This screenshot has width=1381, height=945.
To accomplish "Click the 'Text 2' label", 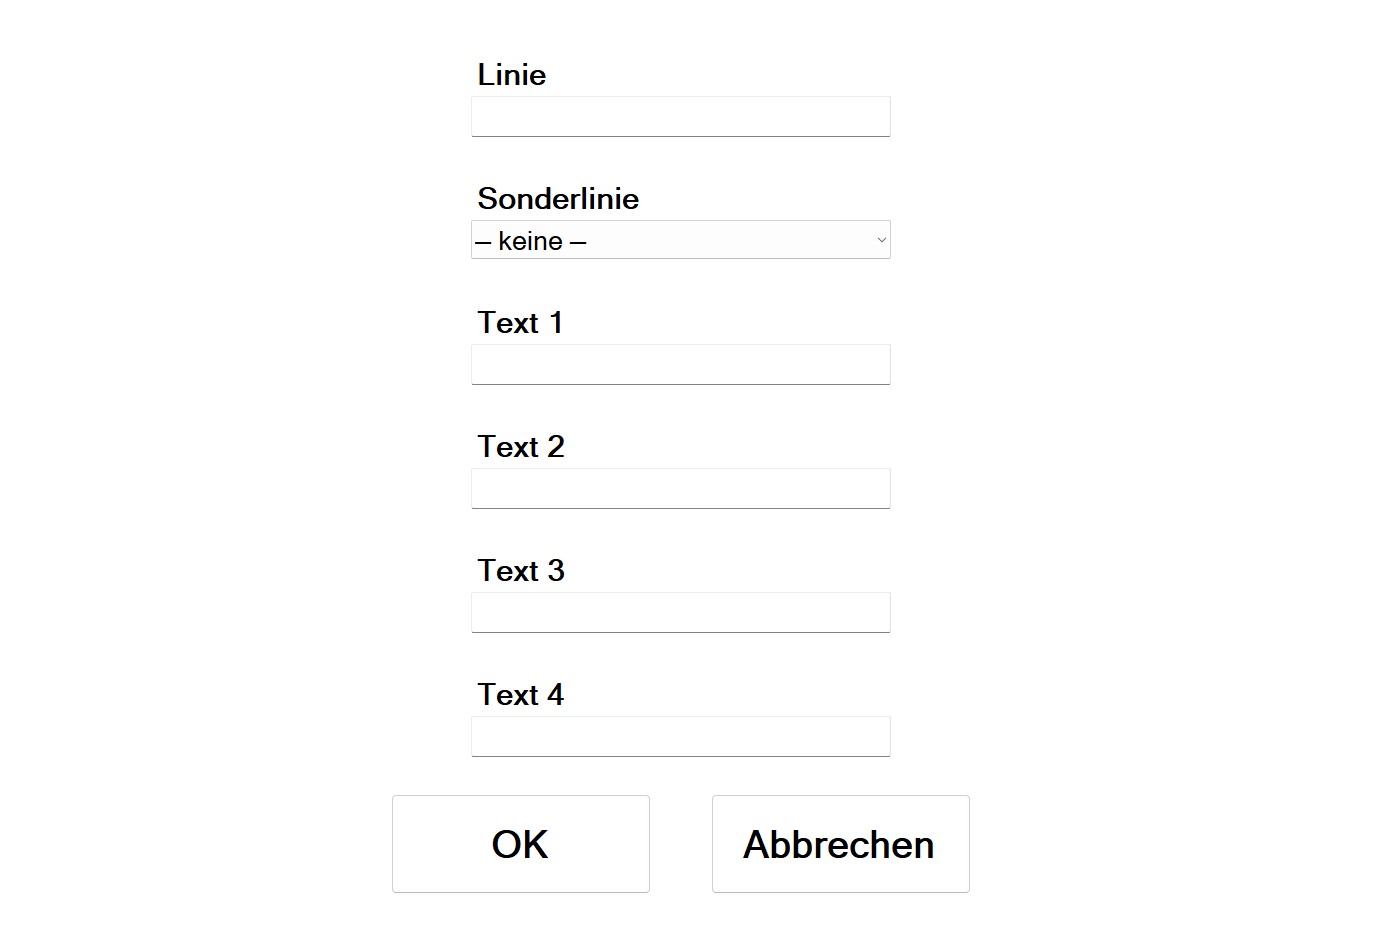I will click(x=521, y=447).
